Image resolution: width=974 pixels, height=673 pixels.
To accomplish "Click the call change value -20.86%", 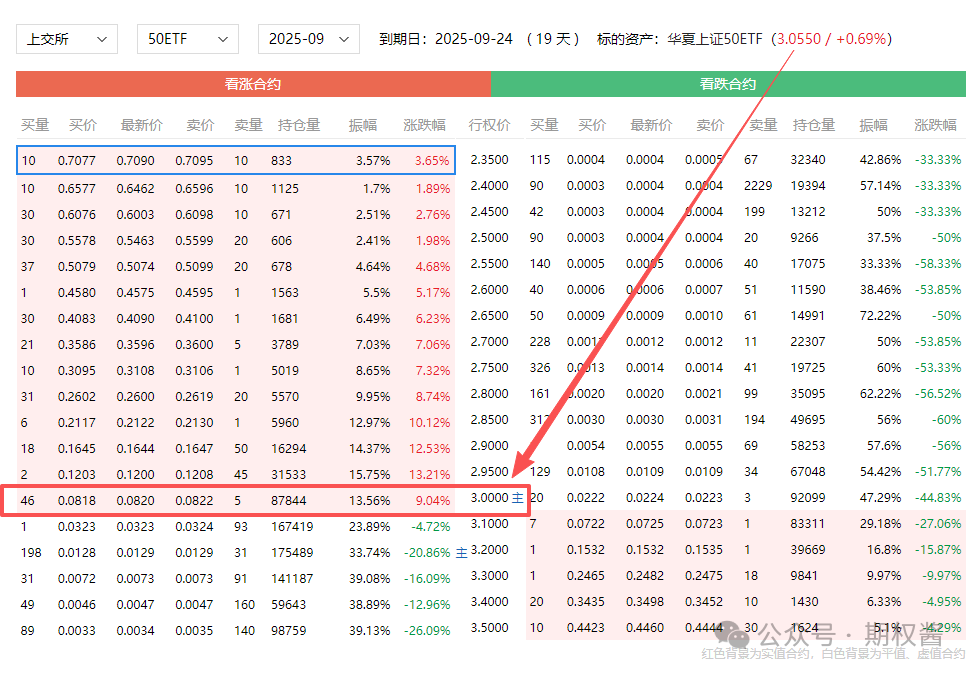I will [x=426, y=552].
